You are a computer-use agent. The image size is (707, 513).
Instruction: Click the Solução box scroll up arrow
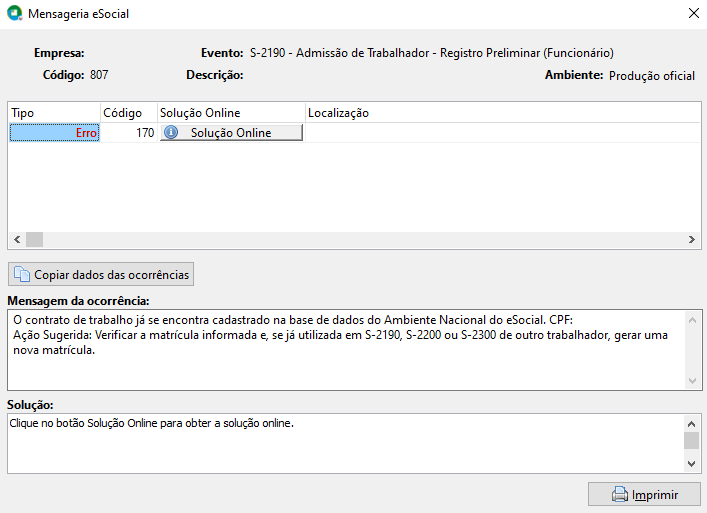(692, 424)
